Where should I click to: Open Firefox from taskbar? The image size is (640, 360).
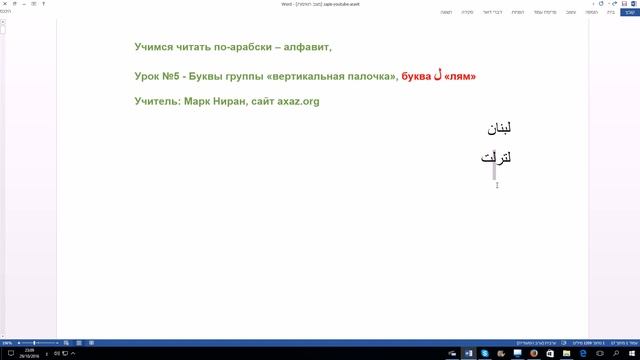click(x=534, y=353)
